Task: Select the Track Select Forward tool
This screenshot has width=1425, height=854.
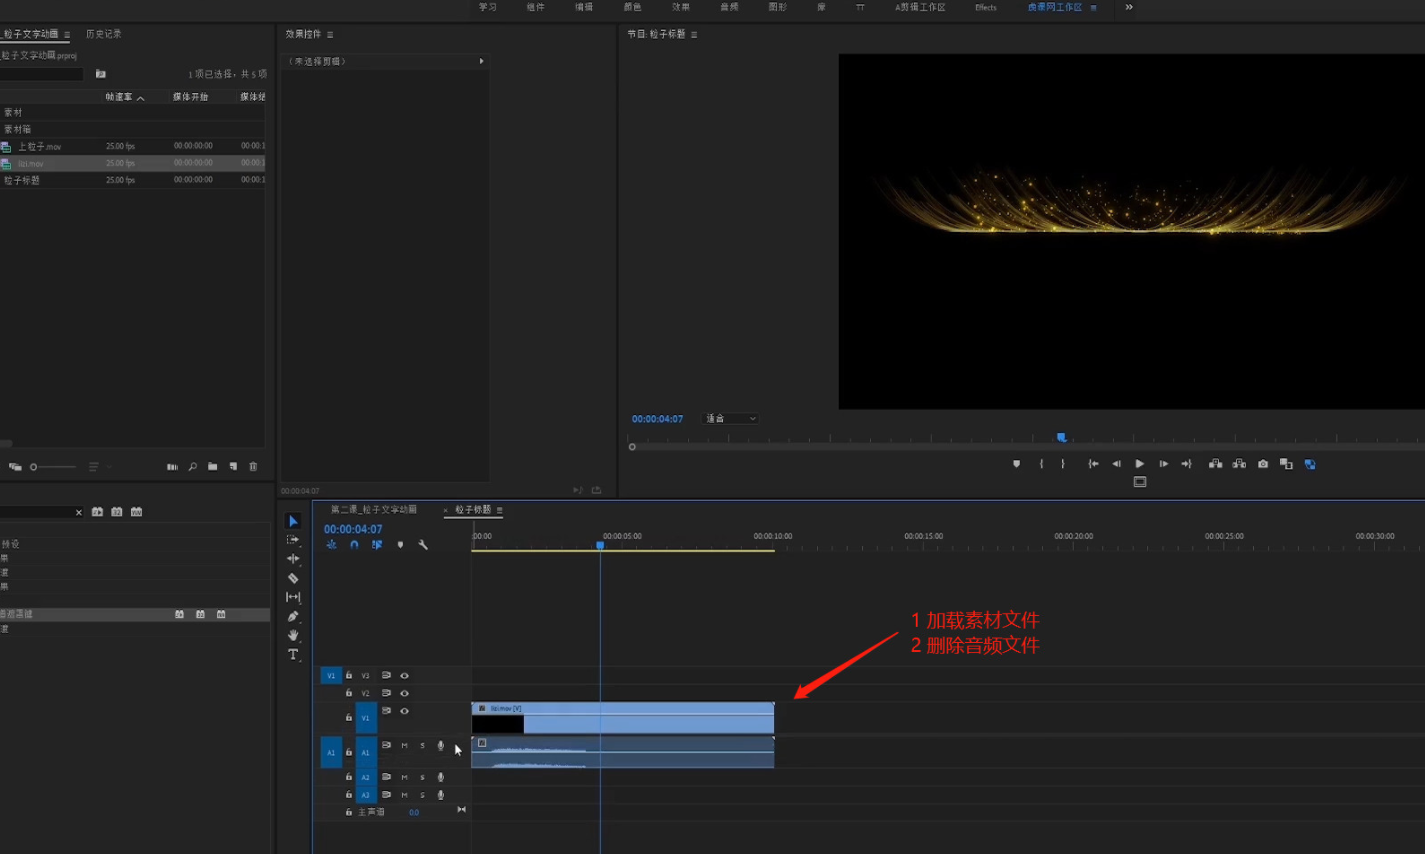Action: point(293,540)
